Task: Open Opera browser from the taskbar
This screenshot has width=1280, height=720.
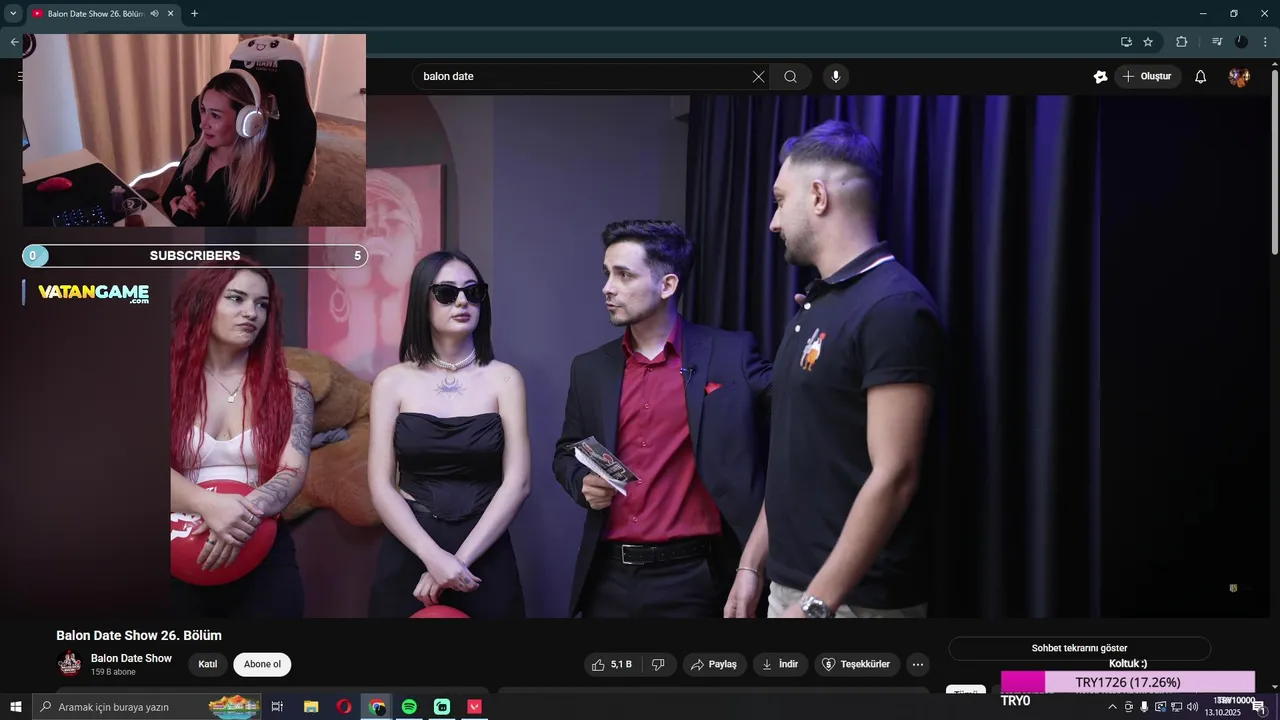Action: 344,707
